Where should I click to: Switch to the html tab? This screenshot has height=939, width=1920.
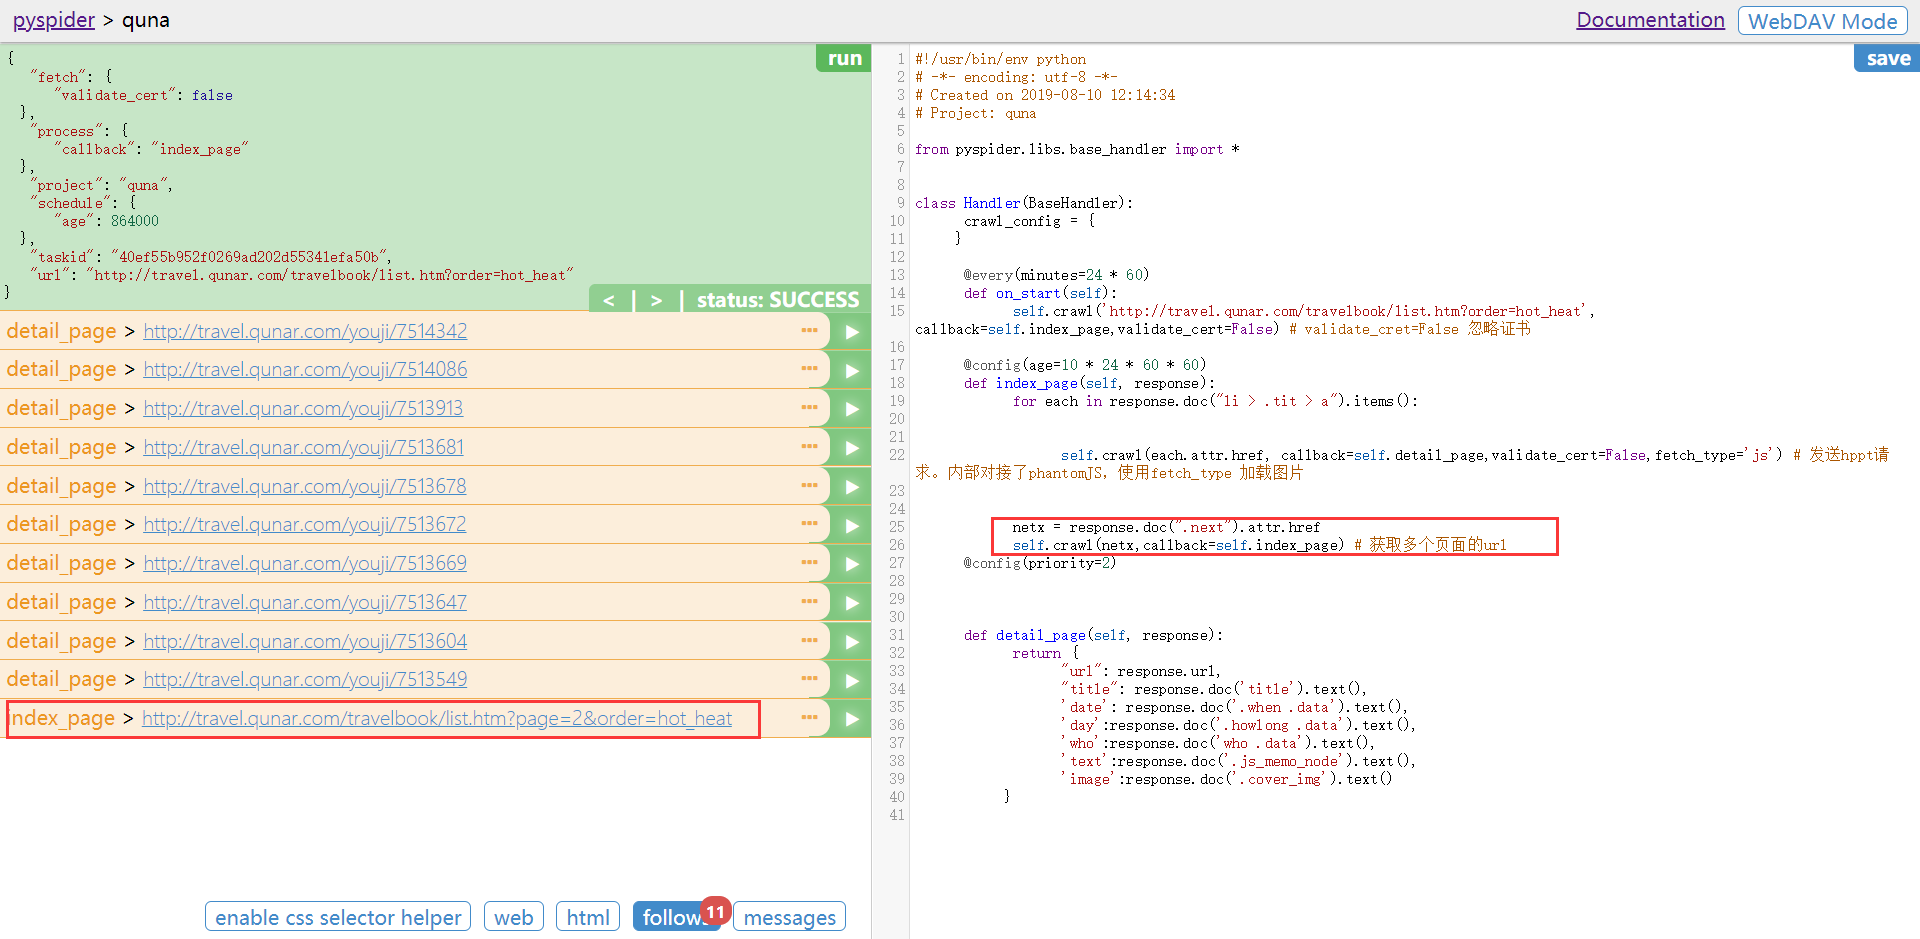point(588,917)
